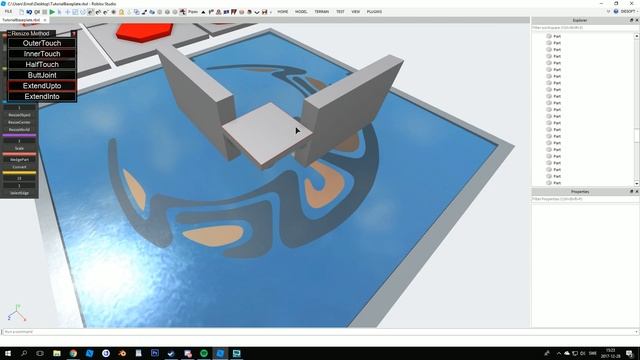Open the TEST ribbon tab
640x360 pixels.
[340, 12]
